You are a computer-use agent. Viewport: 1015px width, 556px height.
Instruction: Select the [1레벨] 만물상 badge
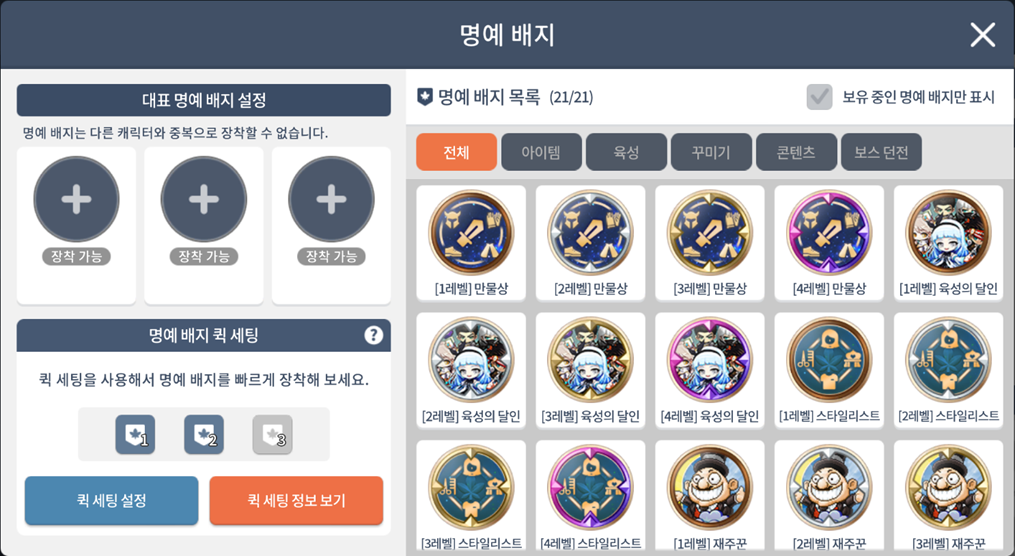pyautogui.click(x=471, y=243)
